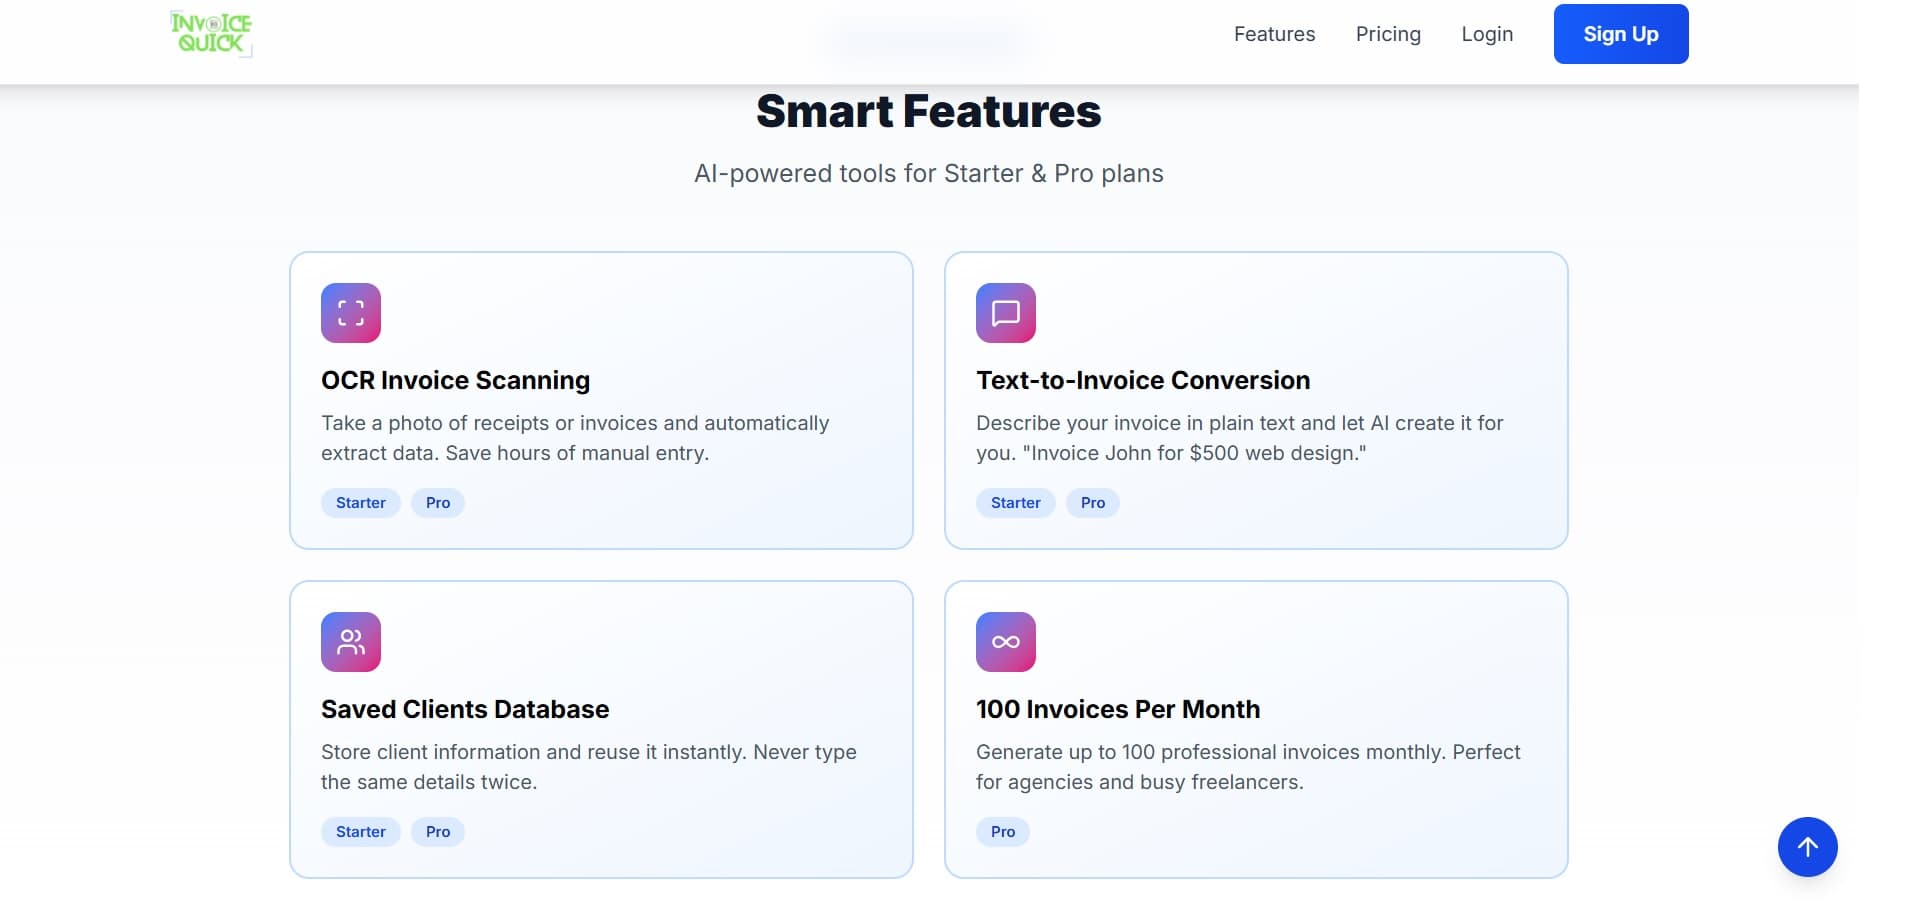1913x909 pixels.
Task: Select Pro badge under OCR Invoice Scanning
Action: pos(438,503)
